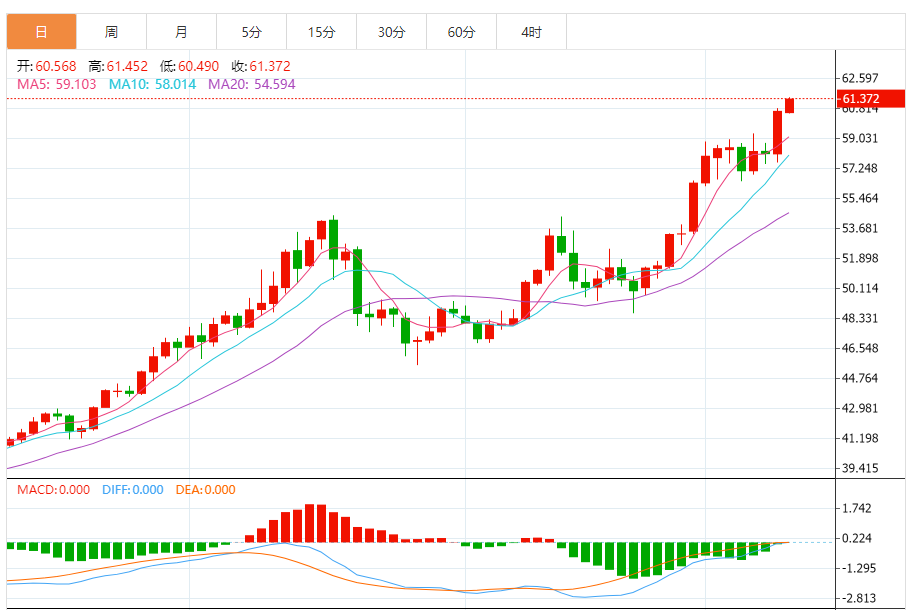The width and height of the screenshot is (916, 610).
Task: Click the DIFF: 0.000 label
Action: click(x=132, y=490)
